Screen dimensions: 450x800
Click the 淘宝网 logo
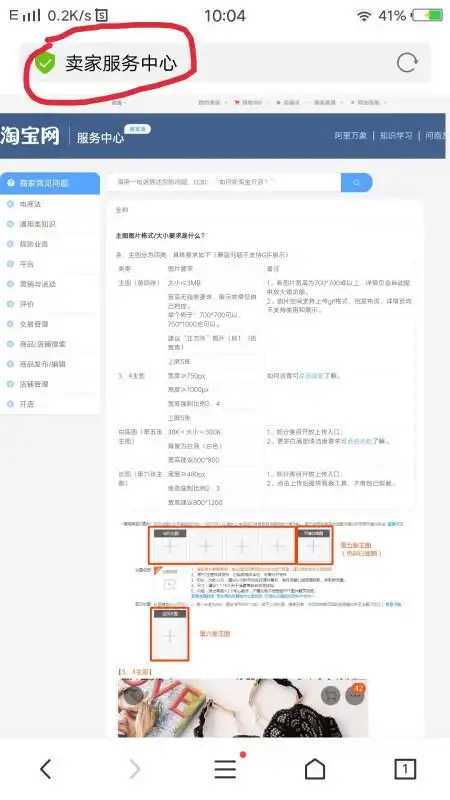[30, 136]
